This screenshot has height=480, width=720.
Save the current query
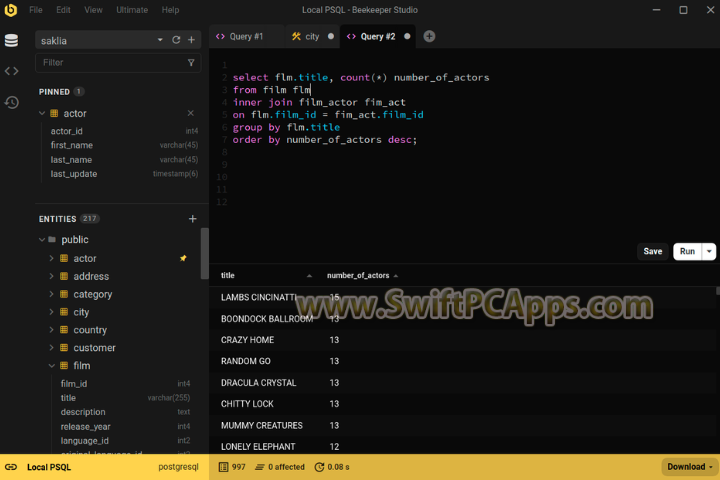tap(652, 251)
